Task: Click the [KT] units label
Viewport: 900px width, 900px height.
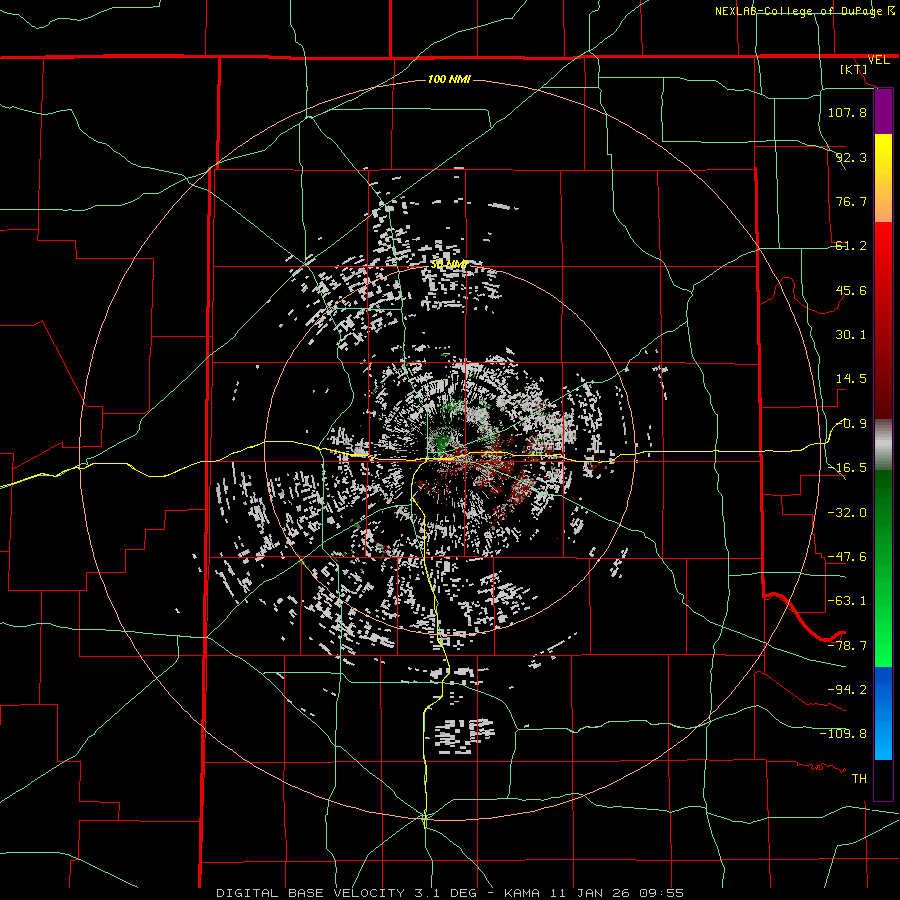Action: [854, 69]
